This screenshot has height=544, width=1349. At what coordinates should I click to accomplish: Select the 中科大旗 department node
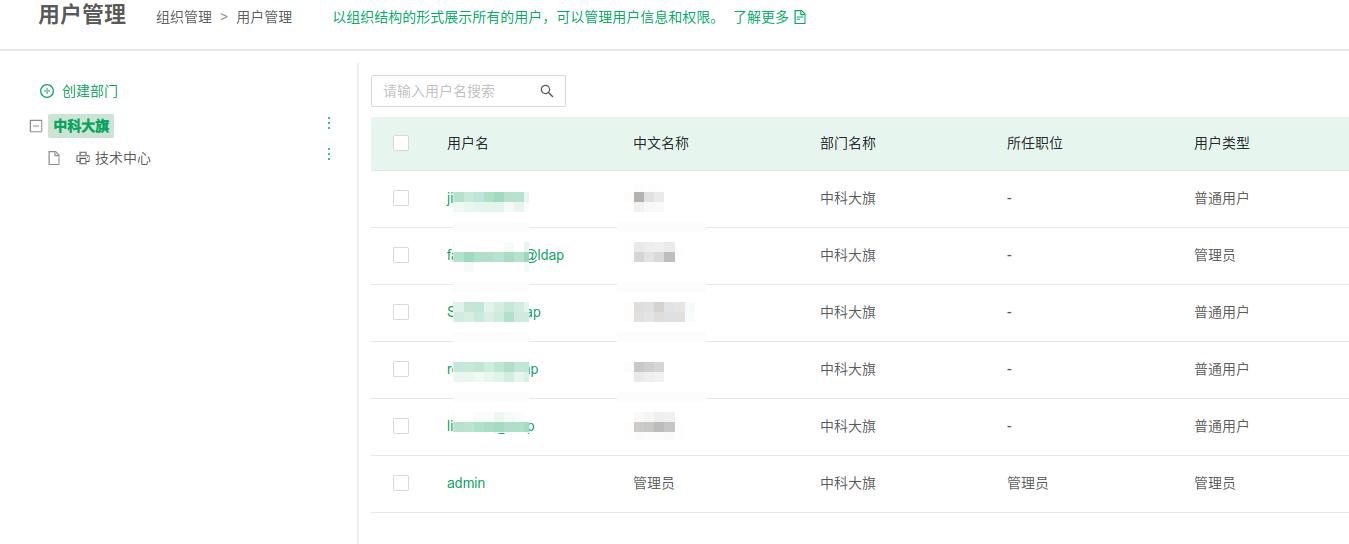point(82,126)
